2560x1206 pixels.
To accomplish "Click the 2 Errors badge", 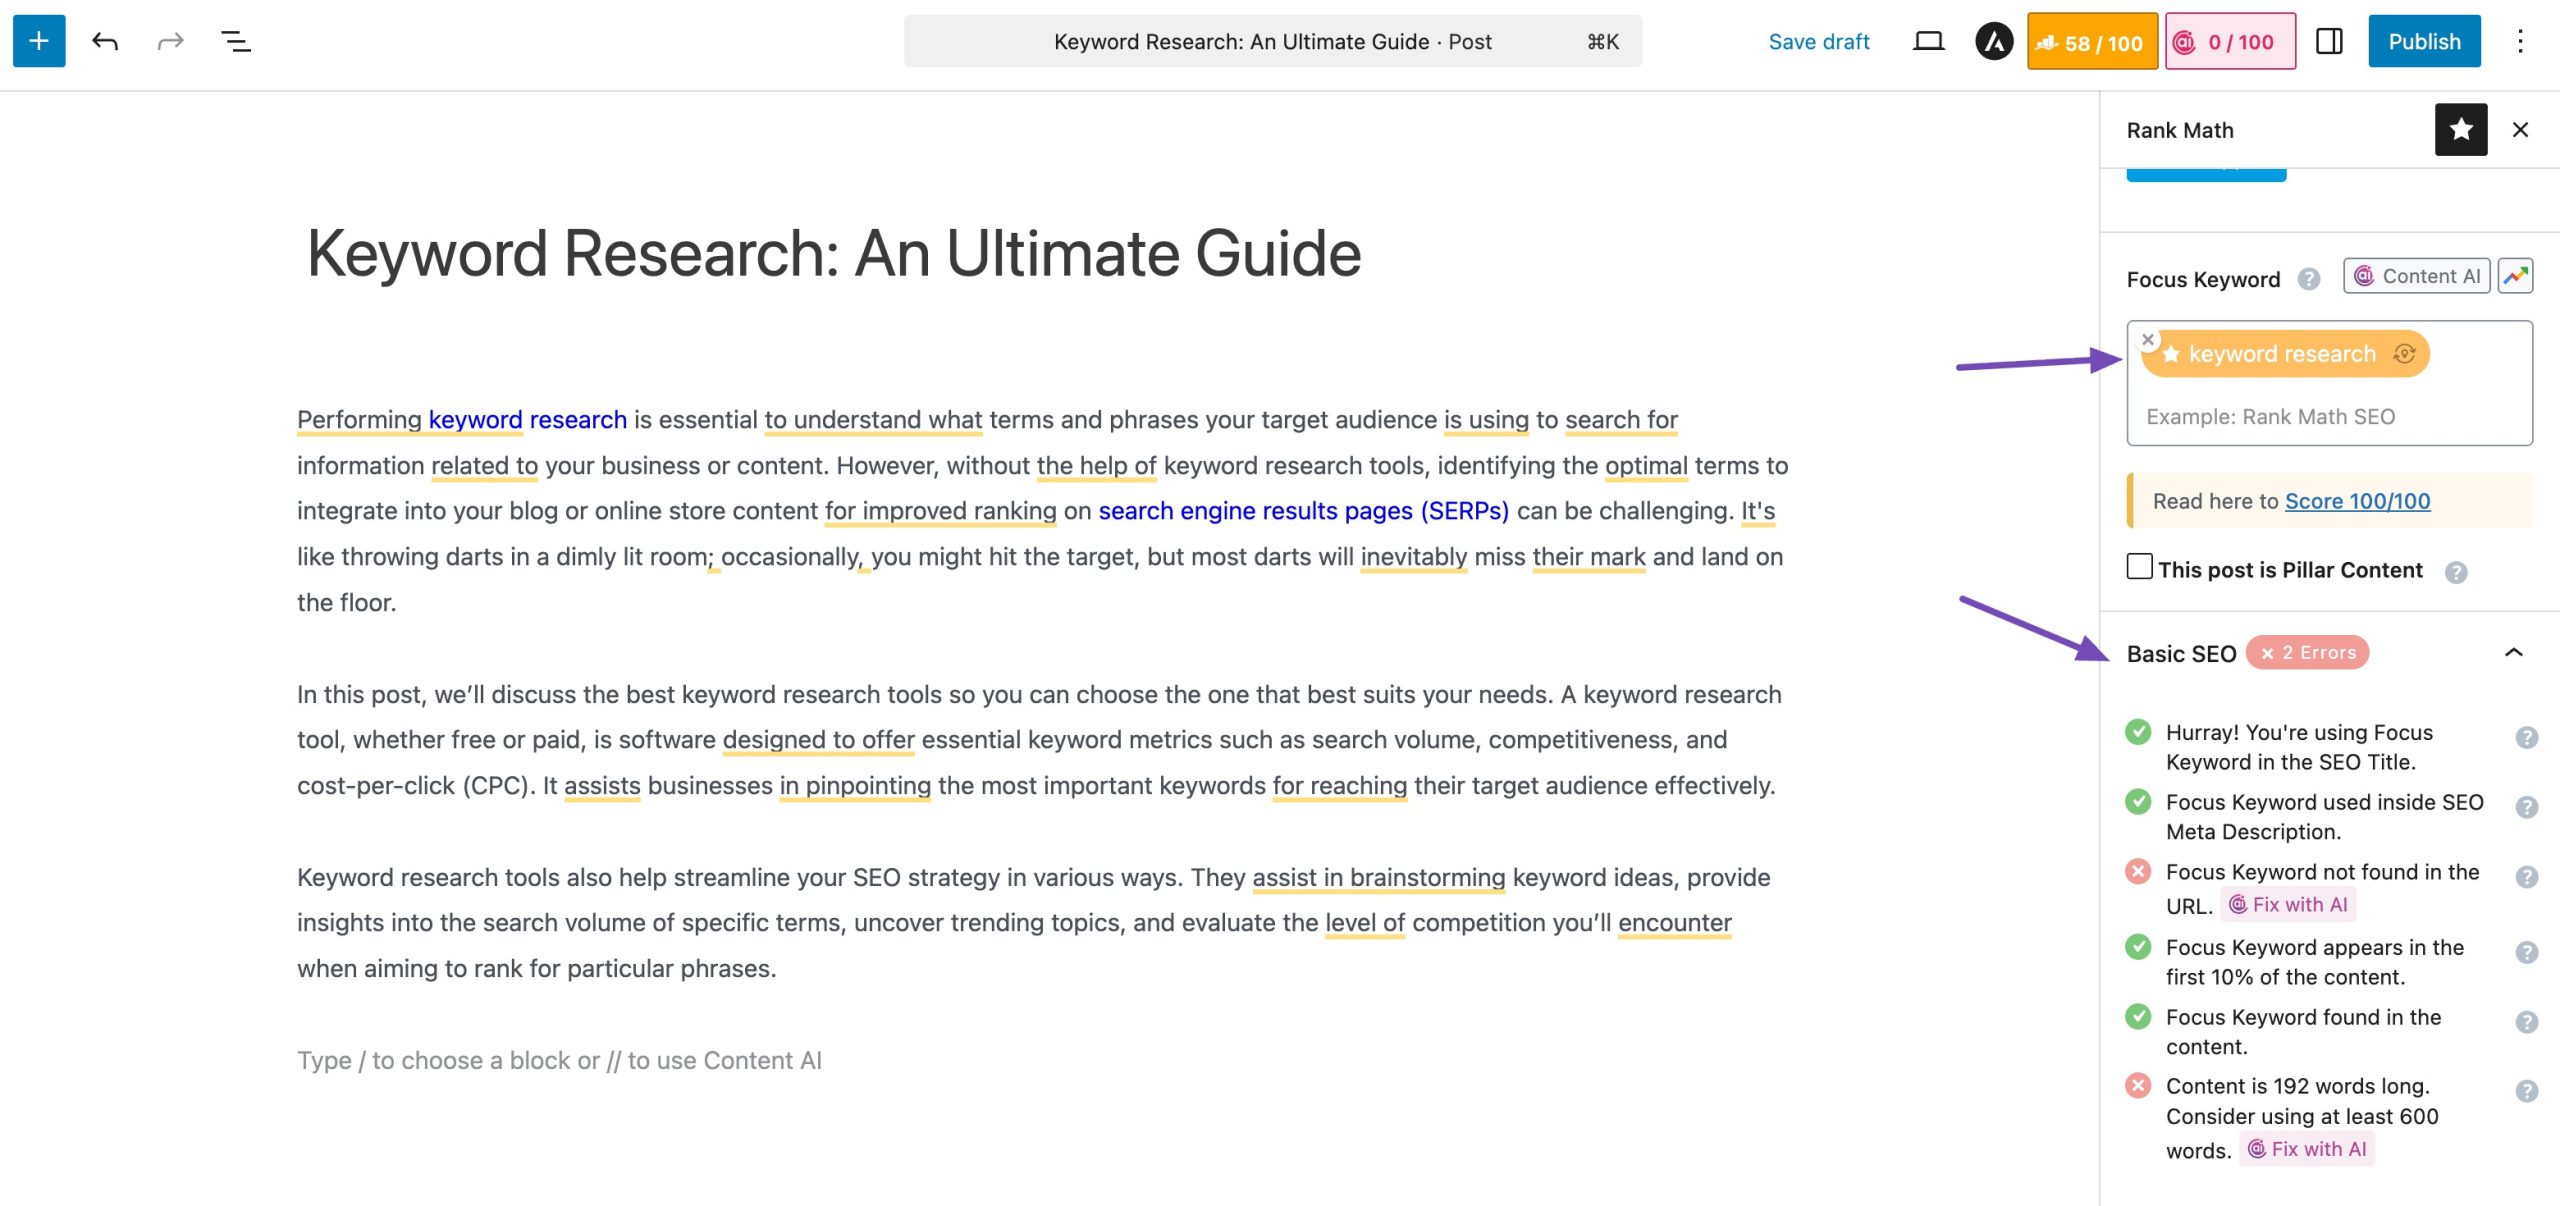I will 2307,653.
